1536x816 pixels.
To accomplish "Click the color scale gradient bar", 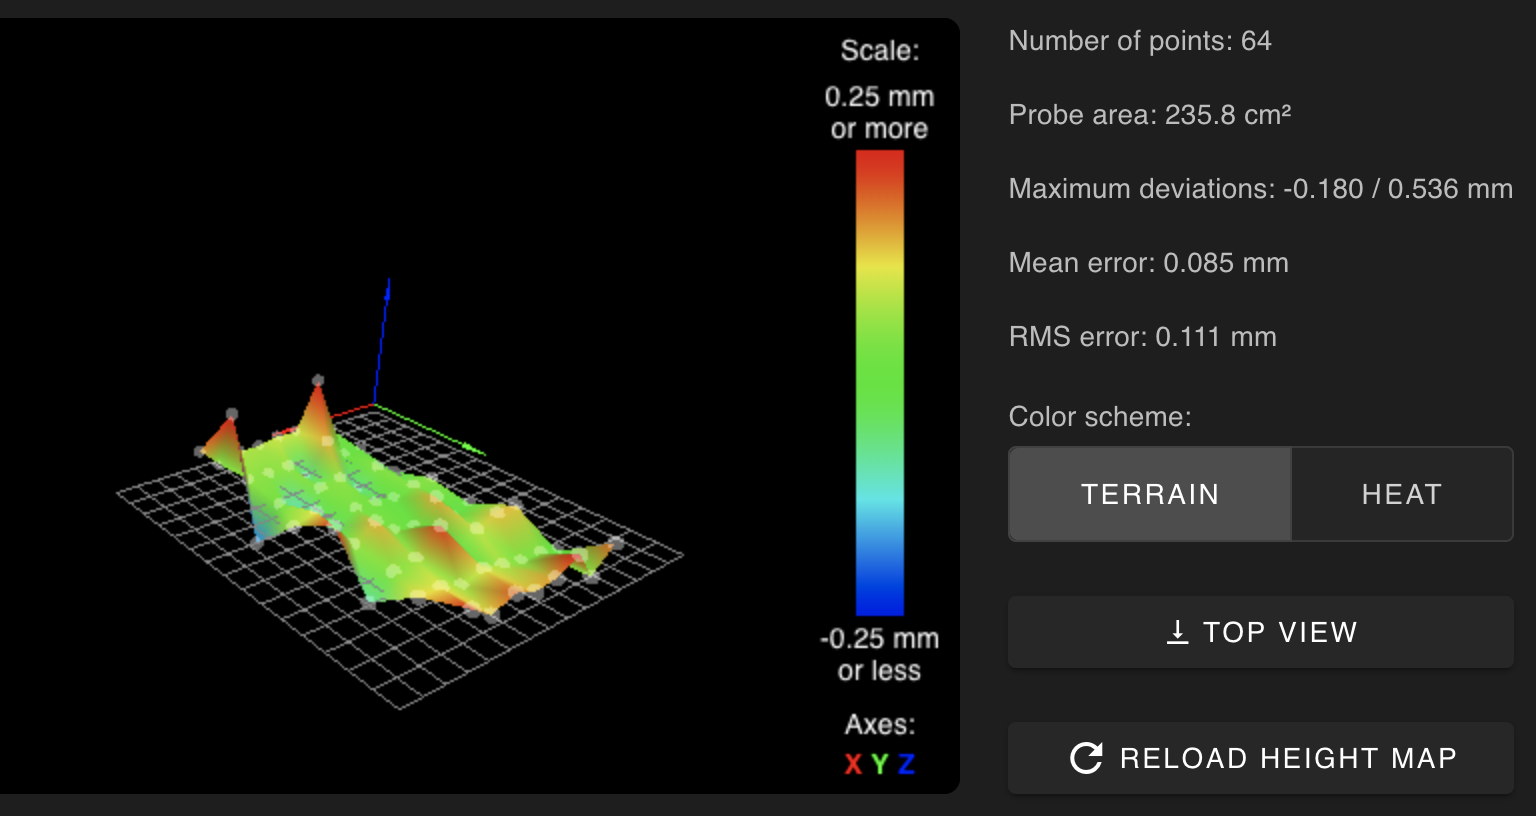I will [x=880, y=383].
